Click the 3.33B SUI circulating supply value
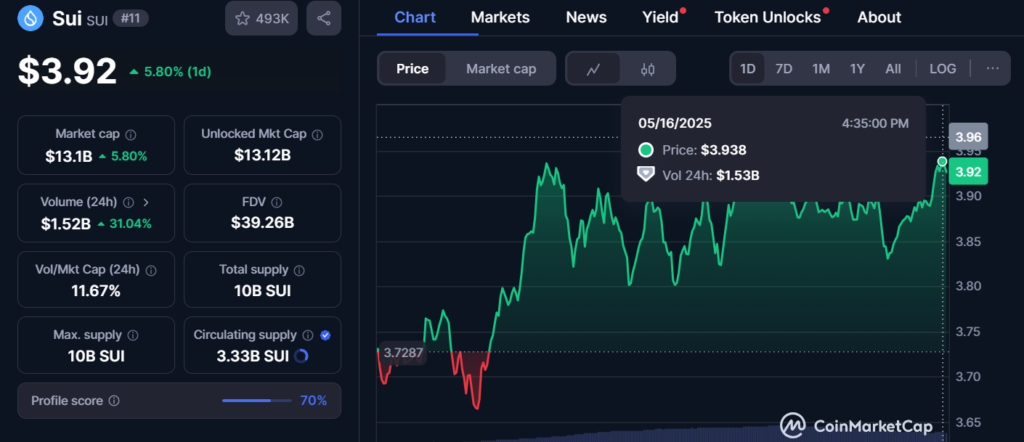 (253, 356)
